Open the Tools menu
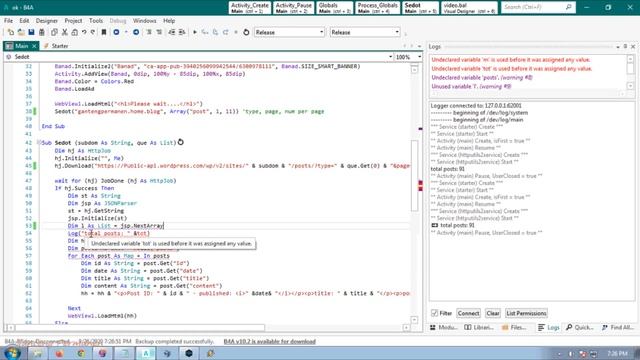This screenshot has width=640, height=360. [x=96, y=20]
